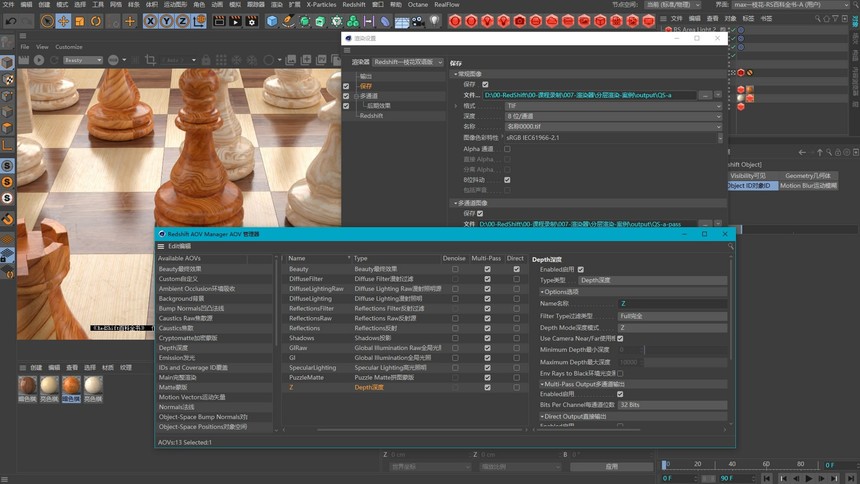
Task: Toggle DiffuseFilter row Denoise checkbox
Action: point(455,279)
